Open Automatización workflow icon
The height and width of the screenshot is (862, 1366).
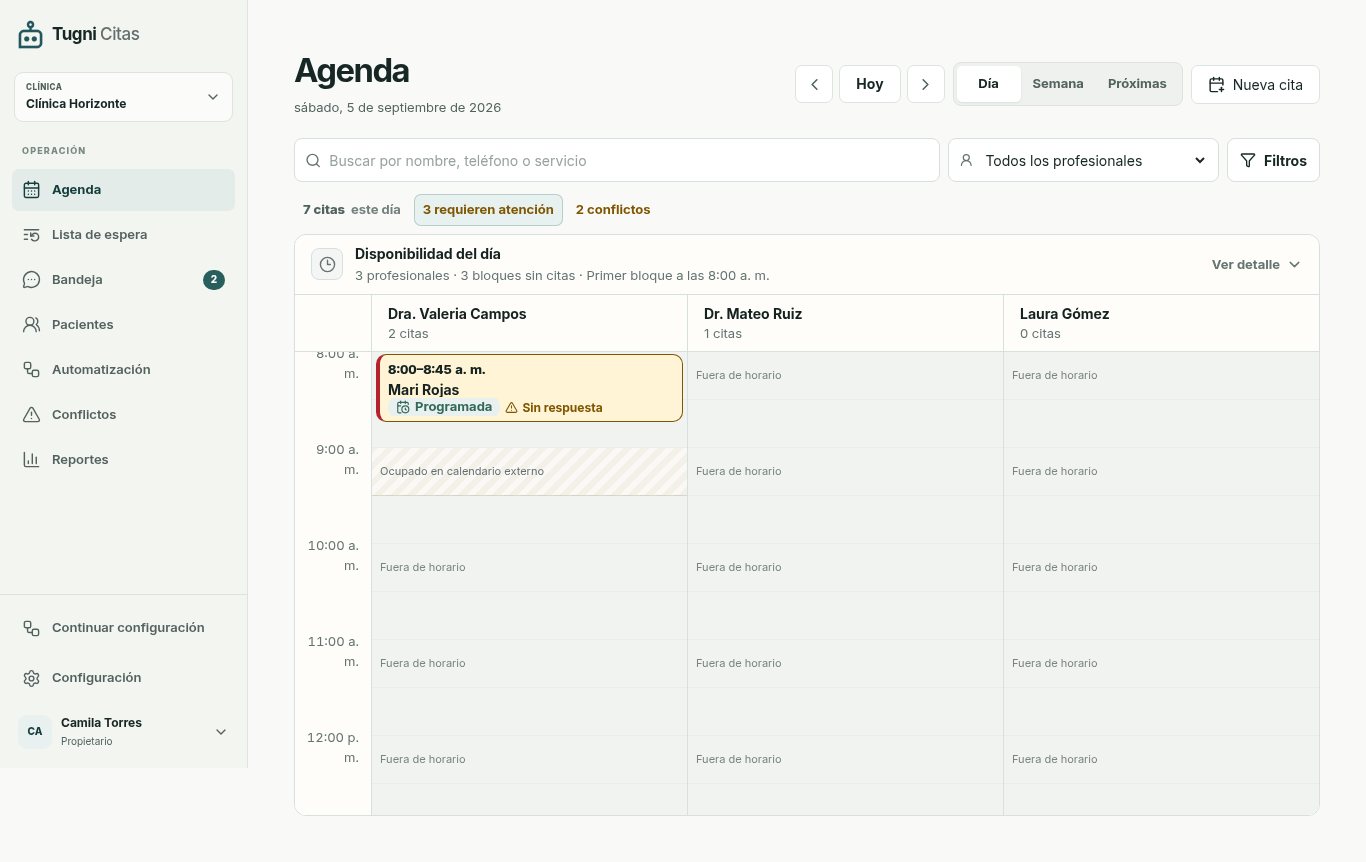tap(31, 370)
